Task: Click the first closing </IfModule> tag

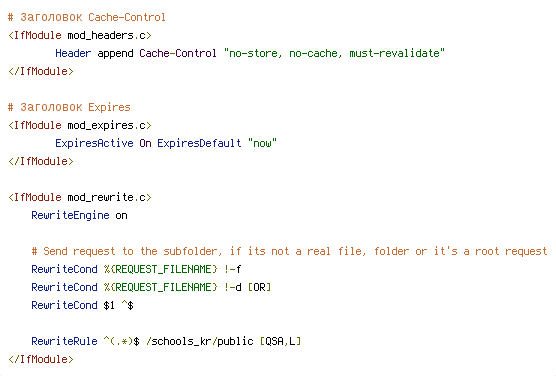Action: (x=41, y=71)
